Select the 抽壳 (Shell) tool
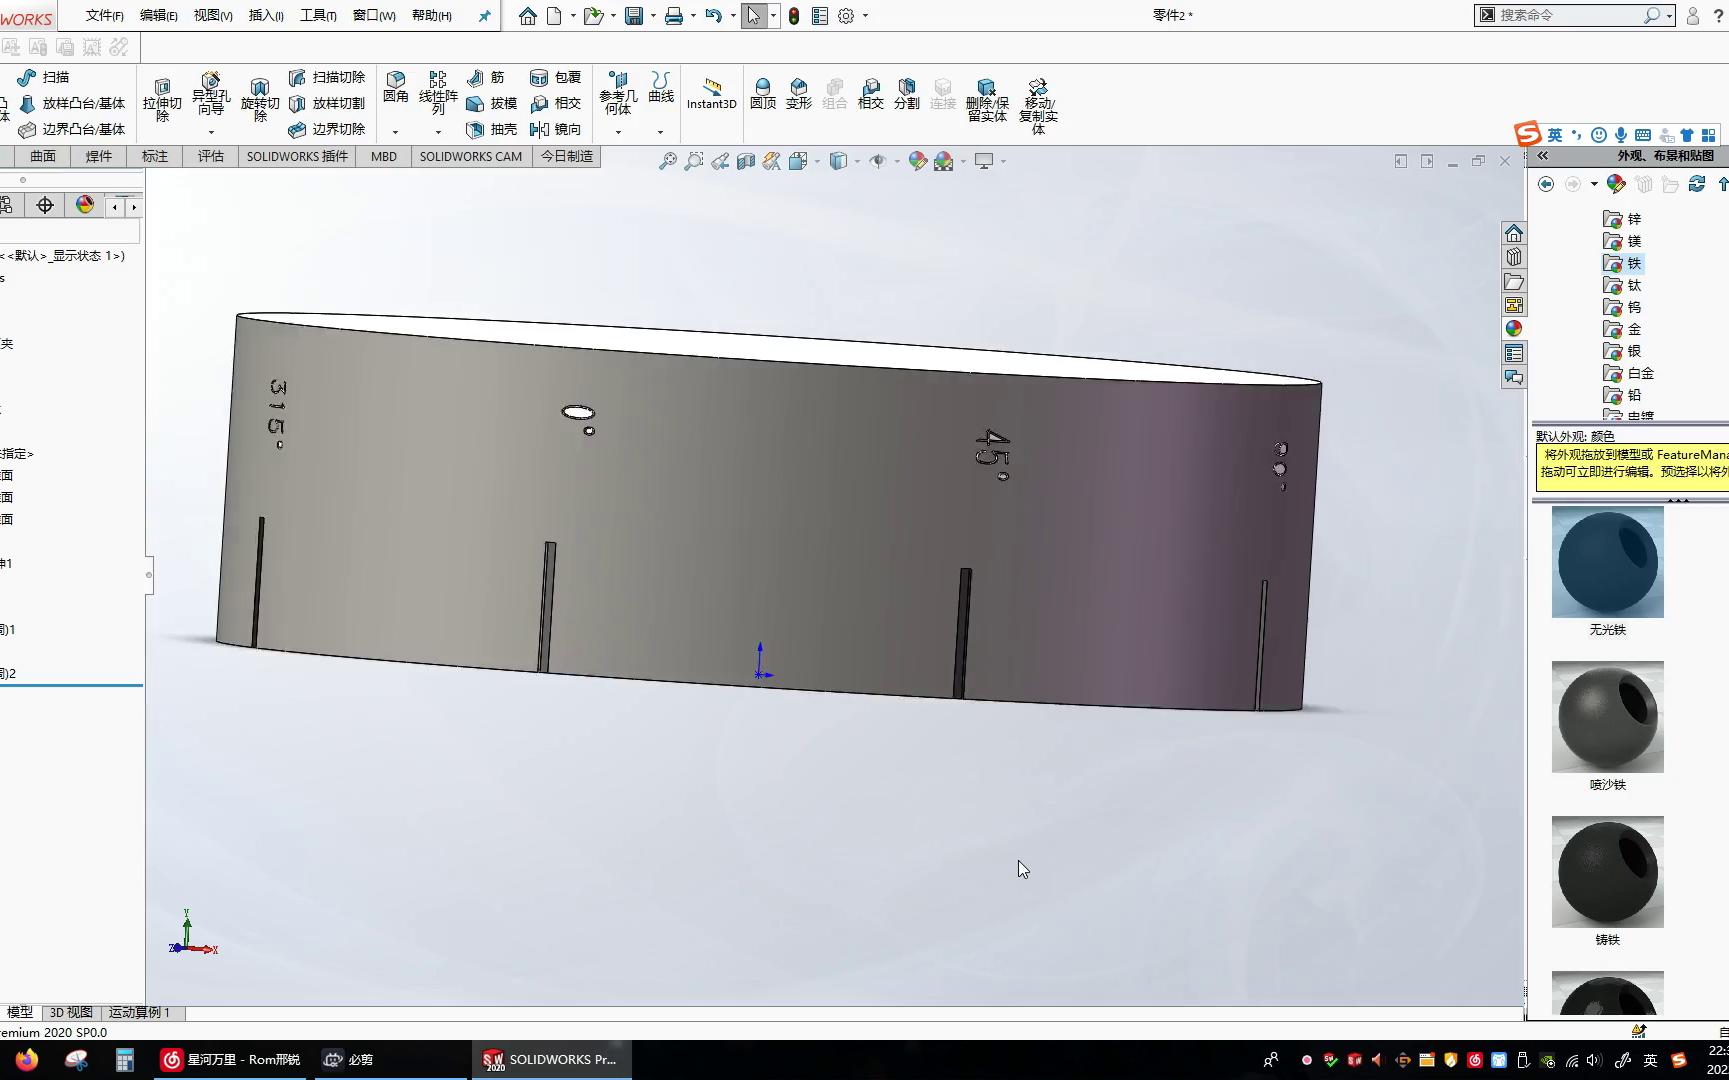 coord(490,129)
